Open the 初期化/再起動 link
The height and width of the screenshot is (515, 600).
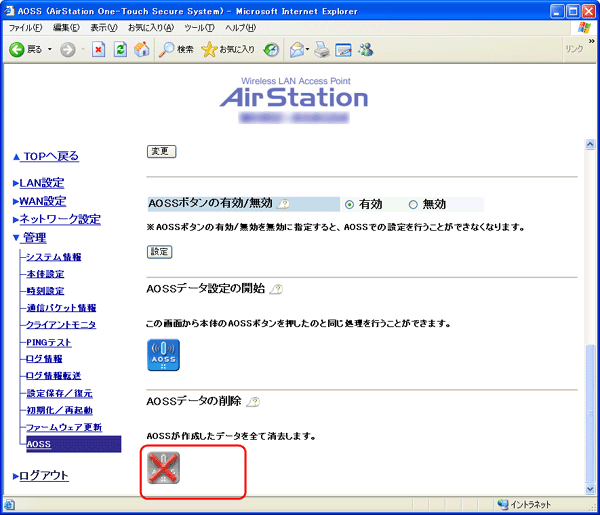coord(59,410)
